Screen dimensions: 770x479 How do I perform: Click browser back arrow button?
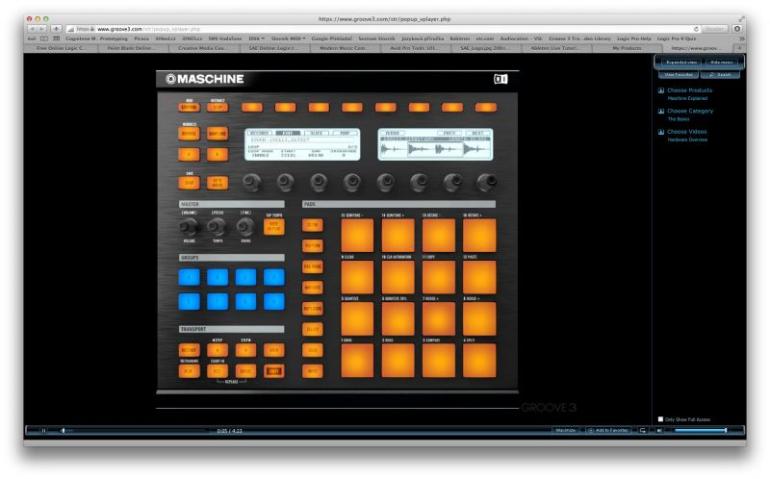click(32, 29)
